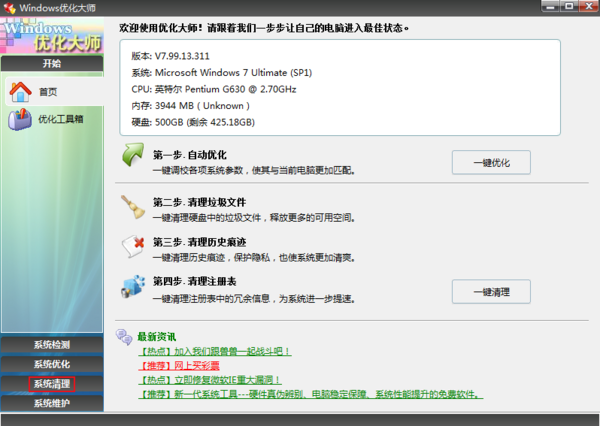The image size is (600, 426).
Task: Click the green arrow 自动优化 icon
Action: (x=133, y=158)
